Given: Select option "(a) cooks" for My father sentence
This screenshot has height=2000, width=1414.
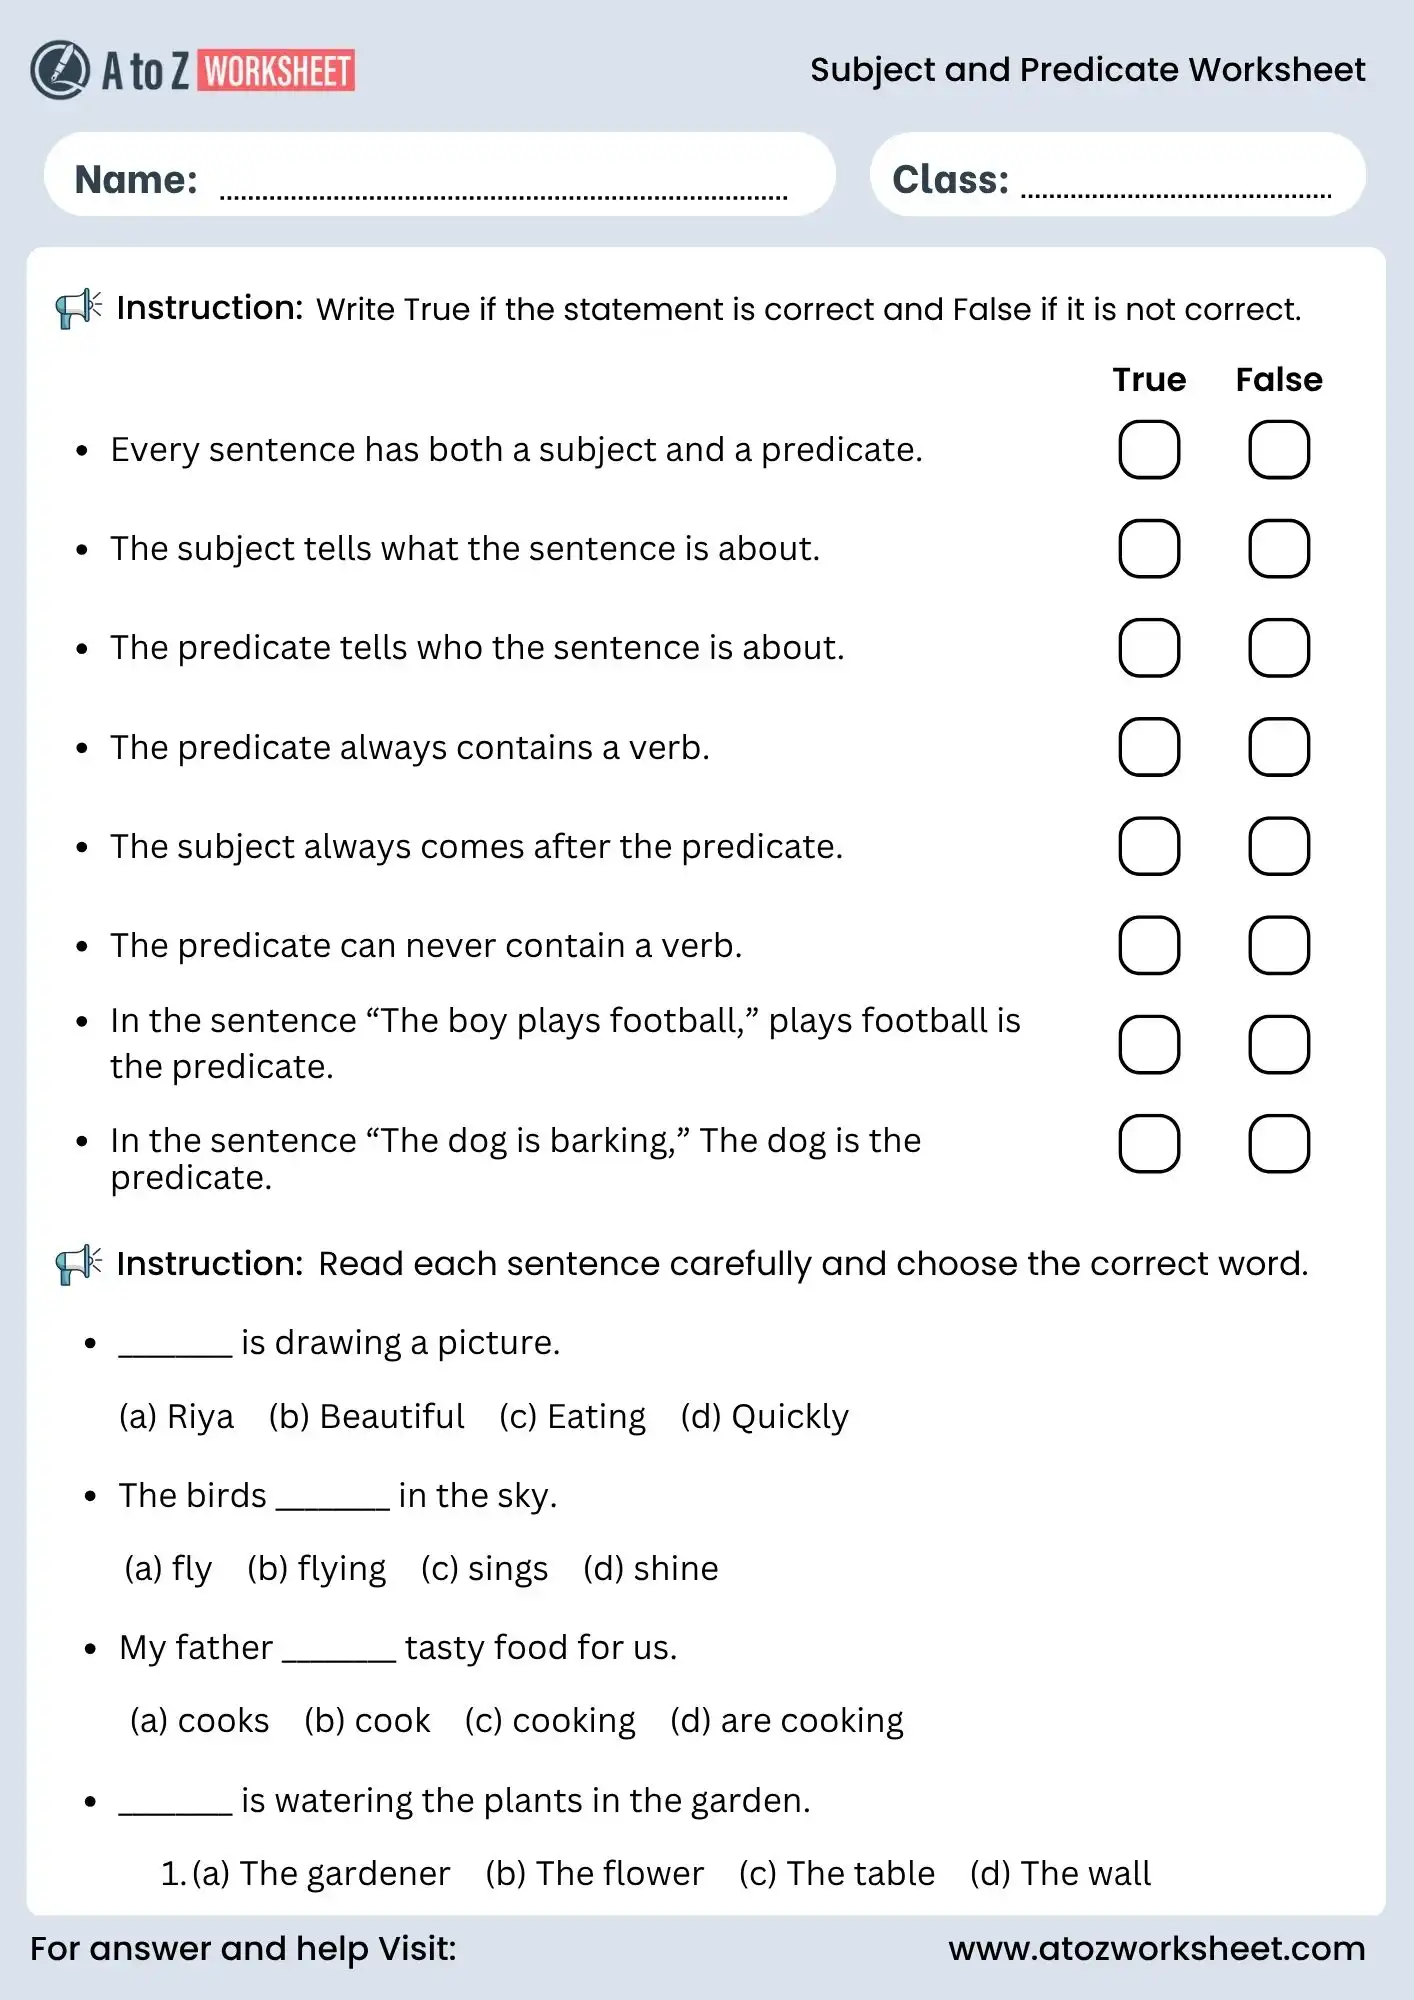Looking at the screenshot, I should [200, 1721].
